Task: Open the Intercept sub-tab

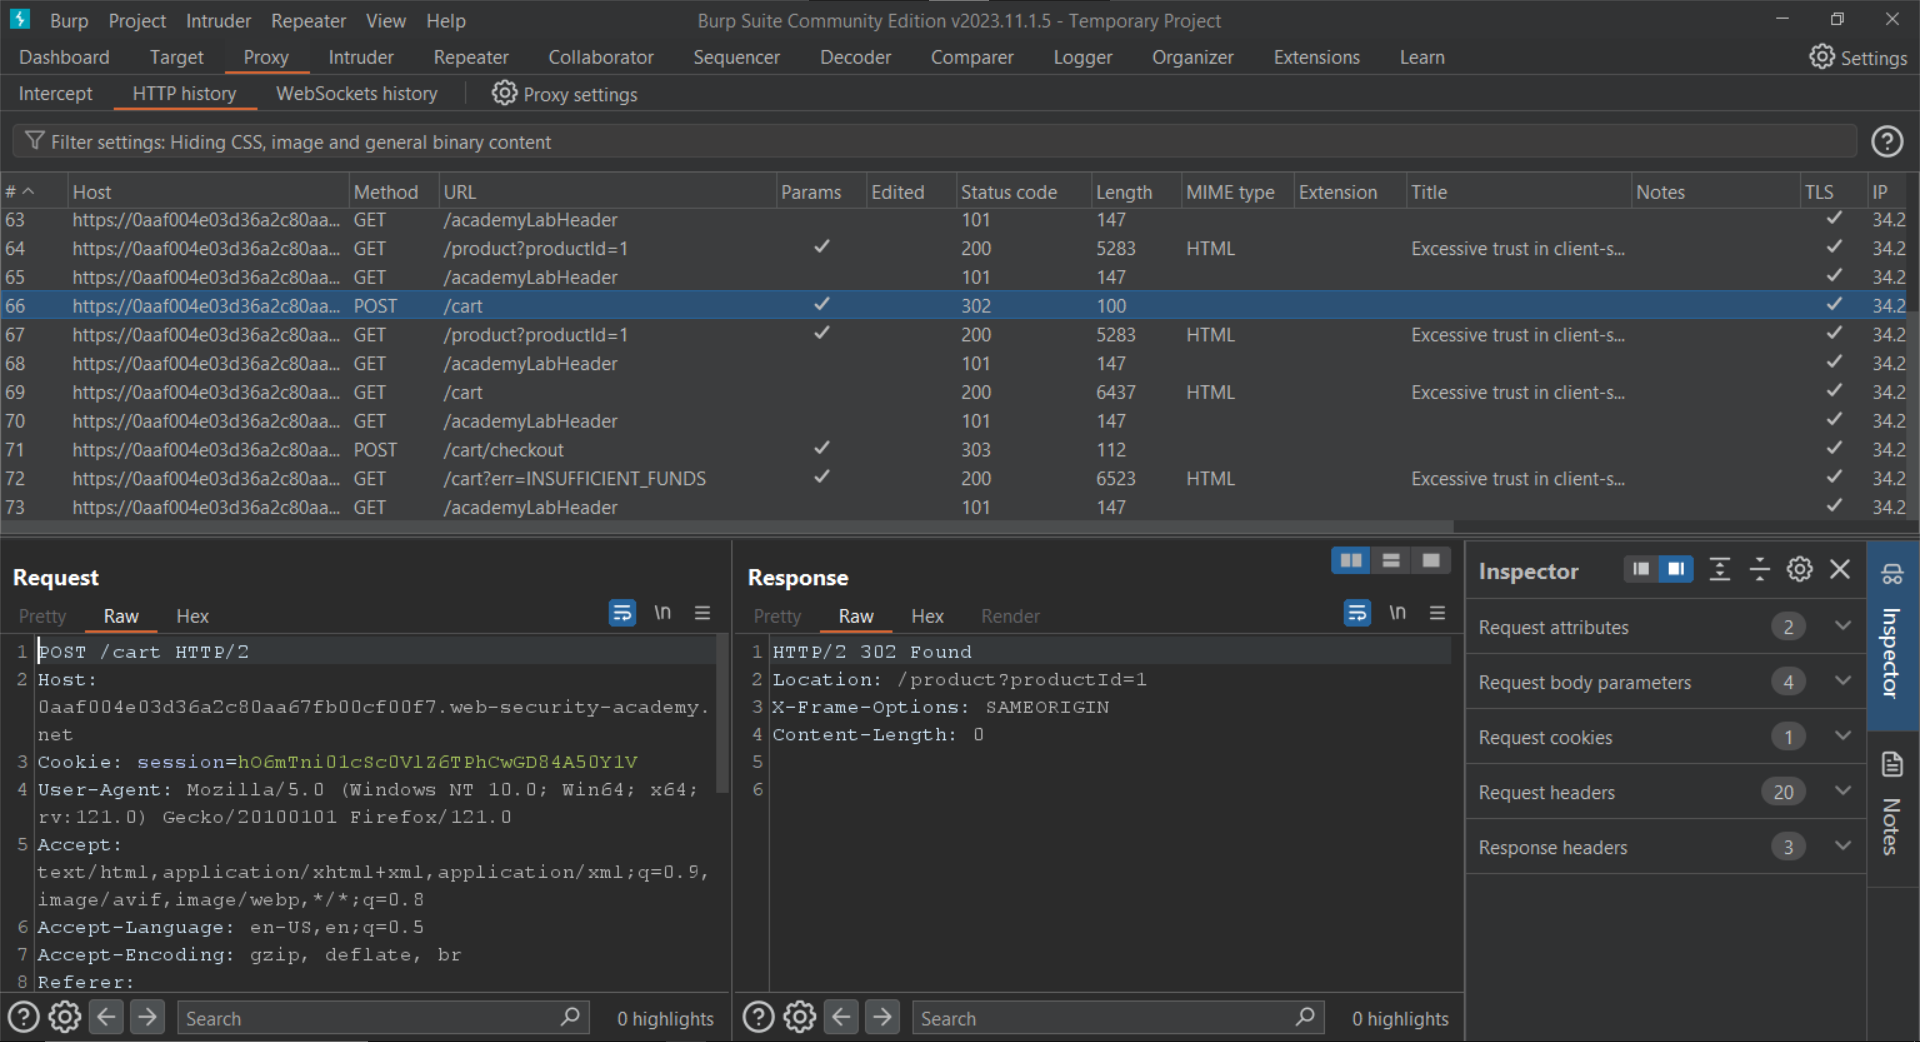Action: [x=55, y=94]
